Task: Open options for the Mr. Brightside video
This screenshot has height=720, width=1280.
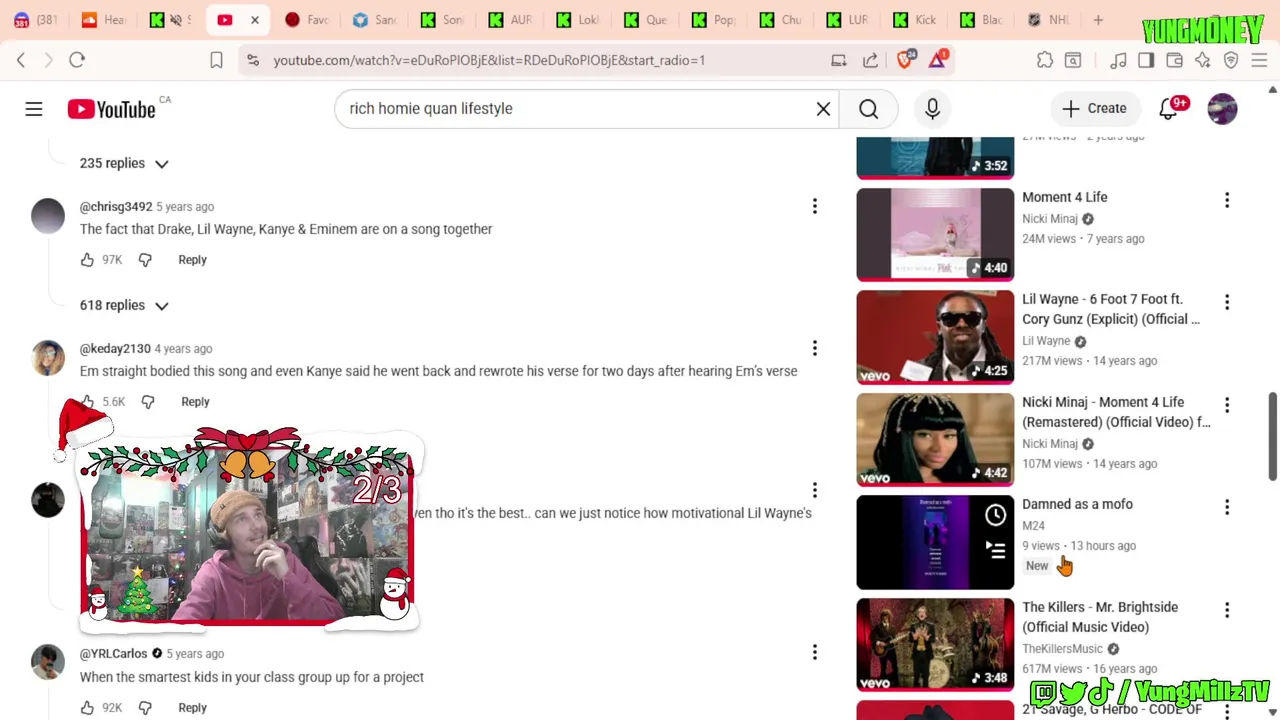Action: pyautogui.click(x=1227, y=610)
